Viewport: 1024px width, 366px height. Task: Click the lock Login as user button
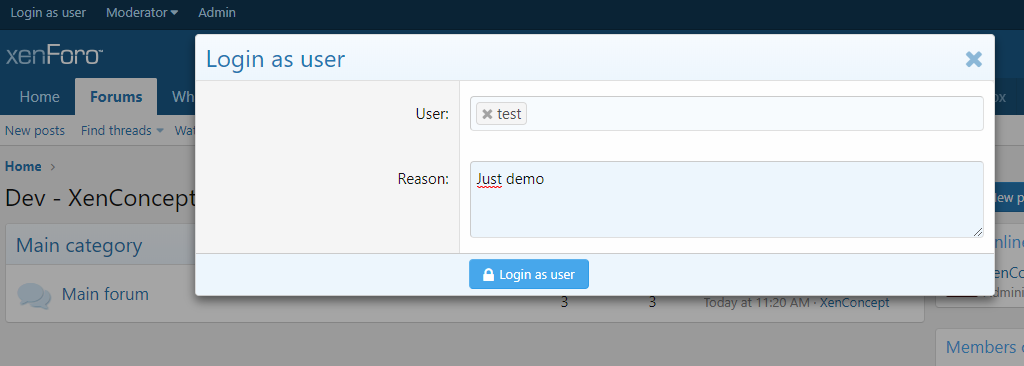(x=529, y=274)
